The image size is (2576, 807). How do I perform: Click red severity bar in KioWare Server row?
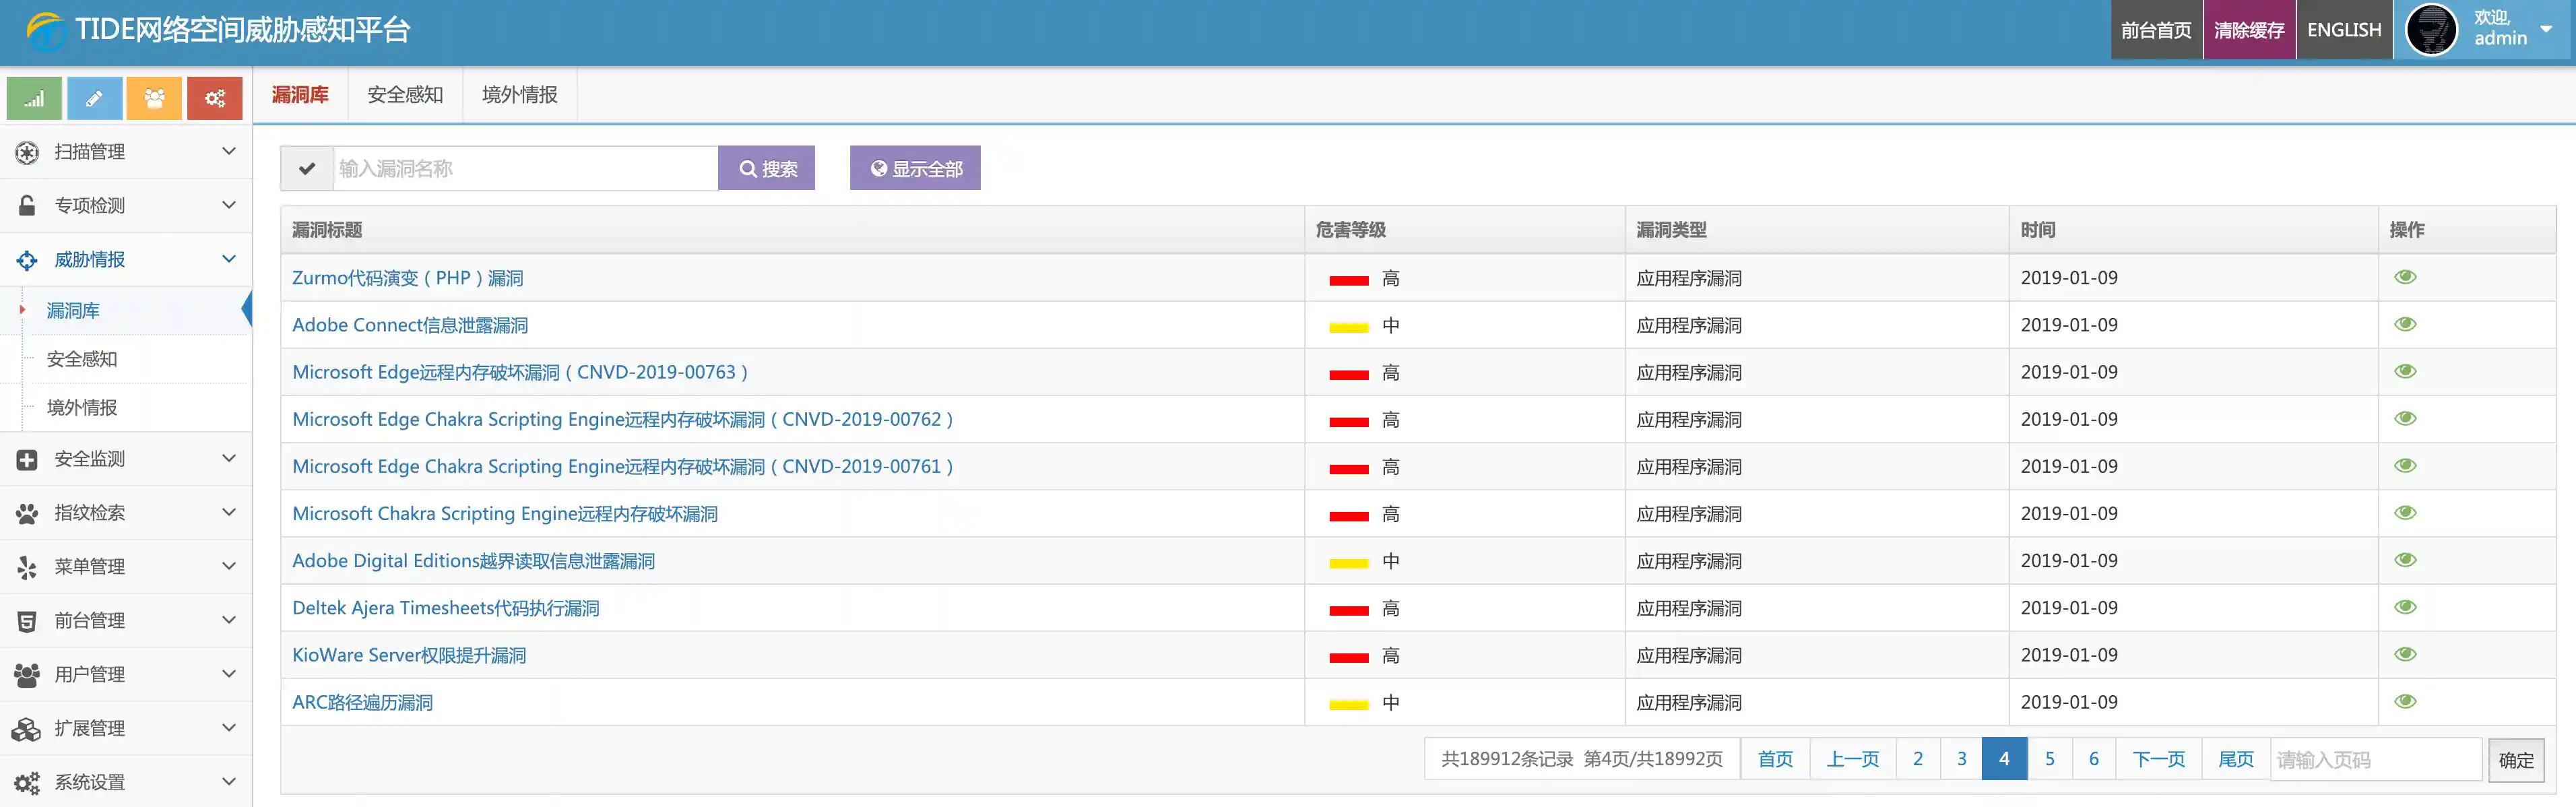pyautogui.click(x=1348, y=657)
